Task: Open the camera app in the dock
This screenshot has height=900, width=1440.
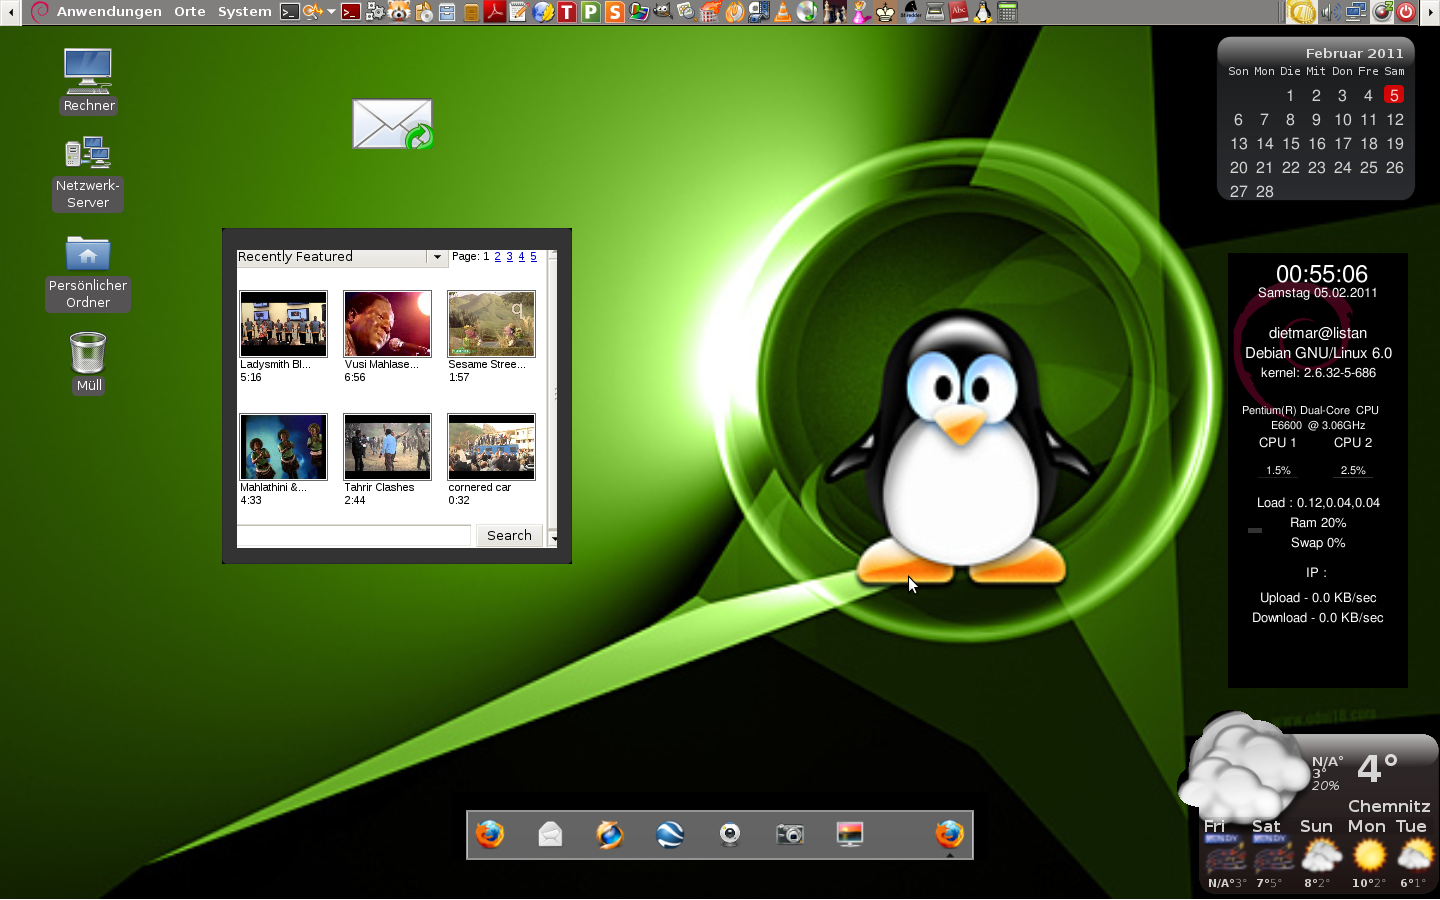Action: (790, 834)
